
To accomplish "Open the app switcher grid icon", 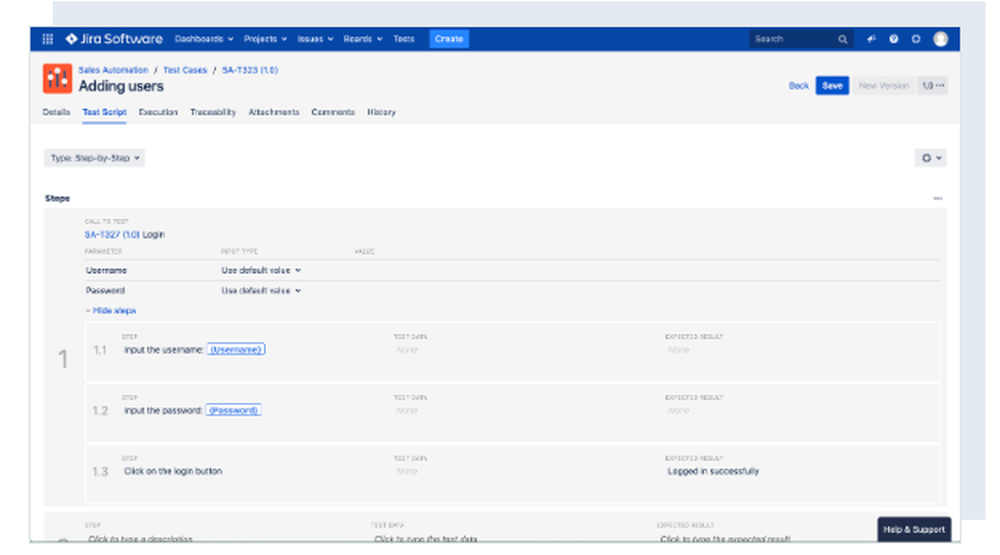I will pos(47,39).
